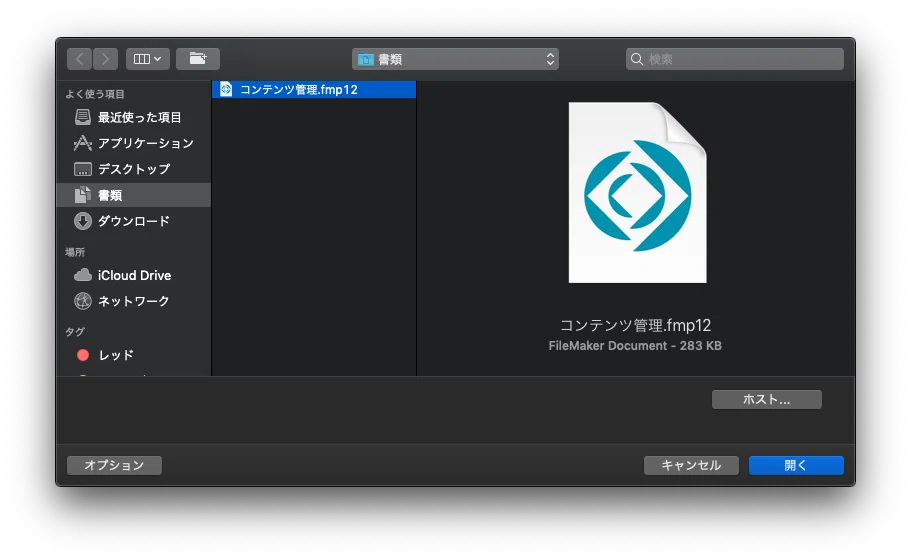Viewport: 911px width, 560px height.
Task: Click the FileMaker Document - 283 KB text
Action: point(635,346)
